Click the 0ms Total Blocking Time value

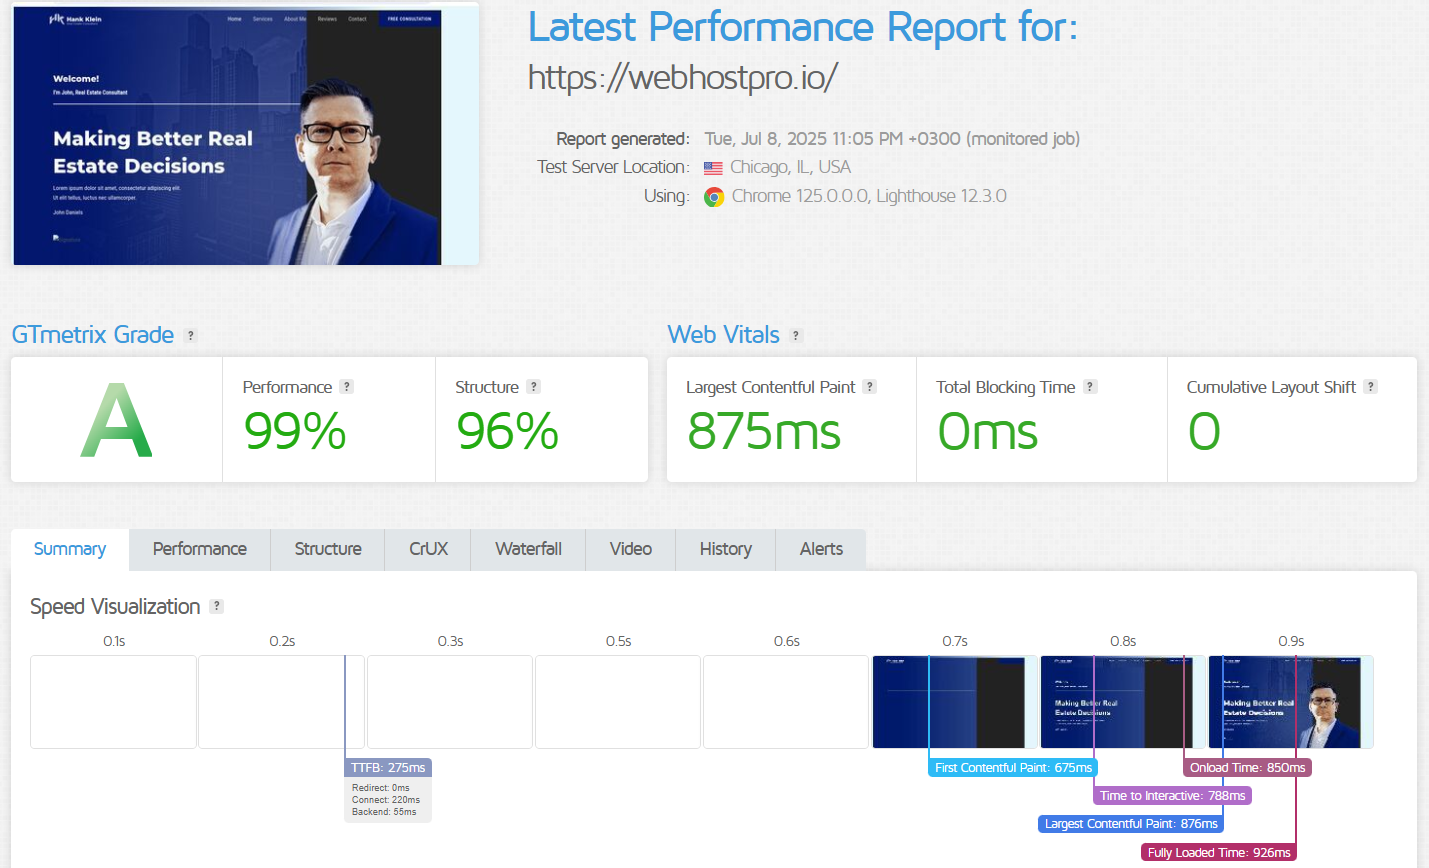pyautogui.click(x=988, y=432)
